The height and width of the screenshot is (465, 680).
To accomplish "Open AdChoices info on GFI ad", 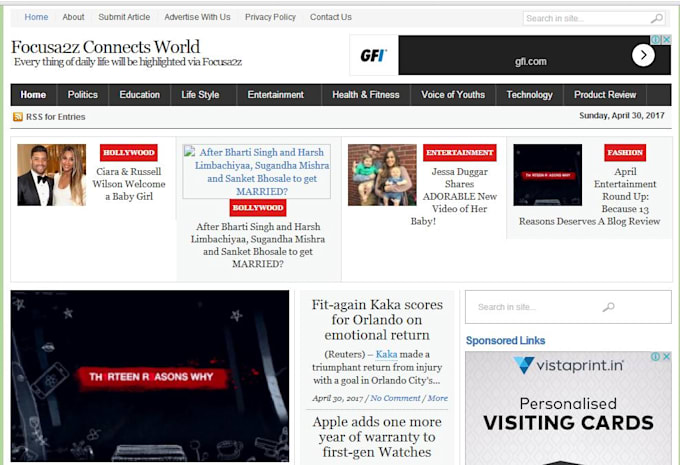I will tap(656, 39).
